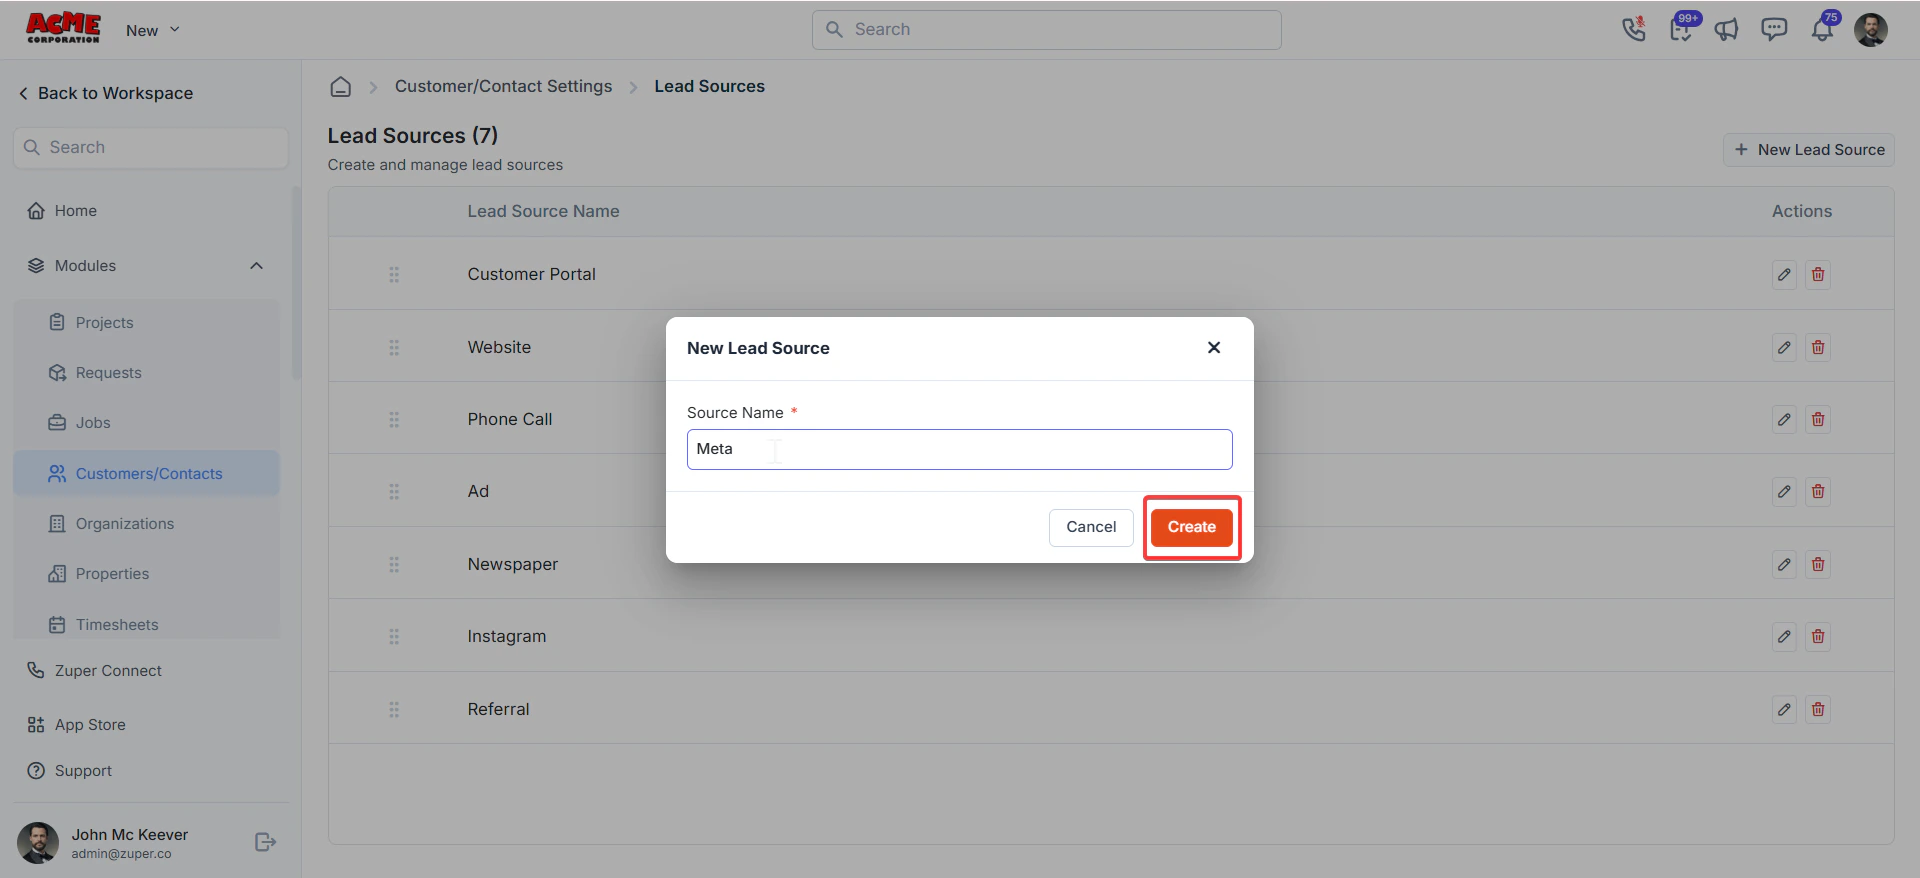Open the phone call icon in header
Image resolution: width=1920 pixels, height=878 pixels.
tap(1634, 29)
